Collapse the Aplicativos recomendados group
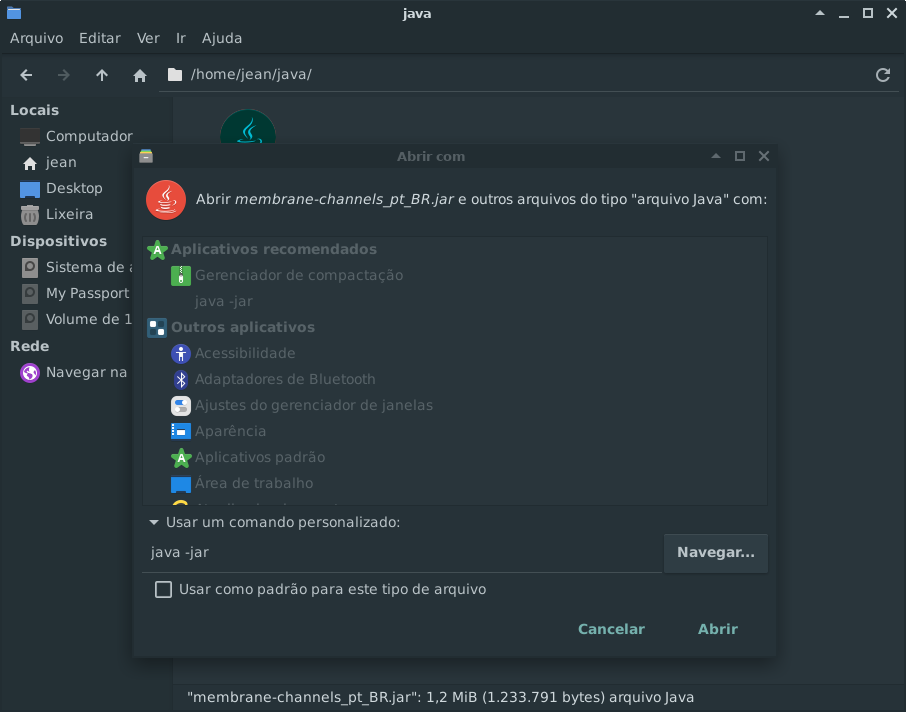 click(x=273, y=249)
